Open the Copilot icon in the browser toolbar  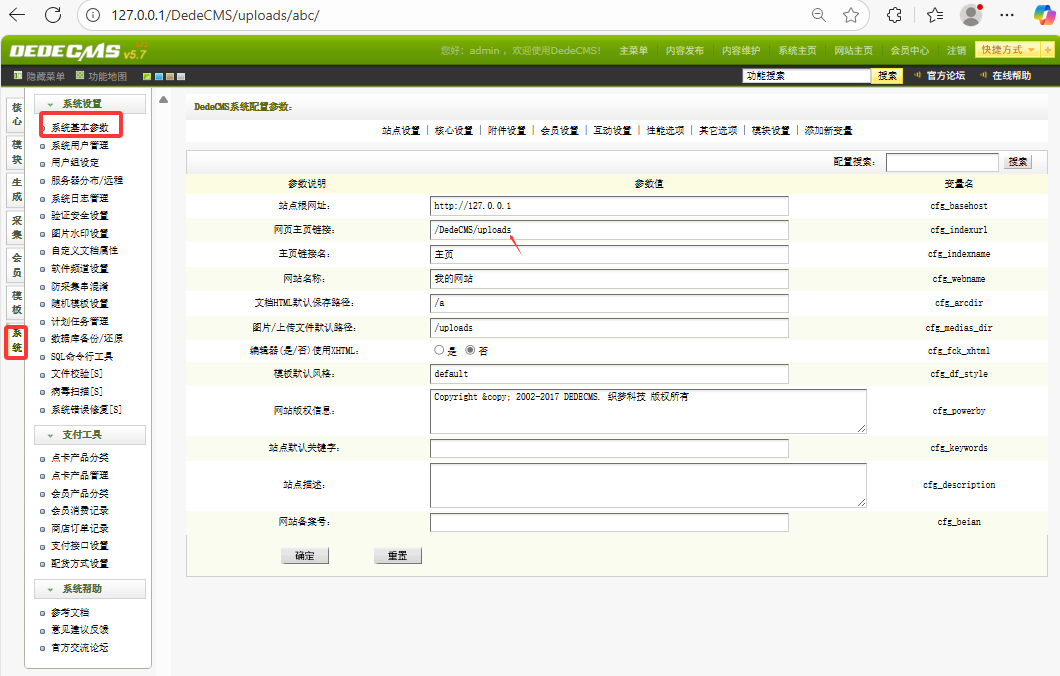coord(1044,15)
